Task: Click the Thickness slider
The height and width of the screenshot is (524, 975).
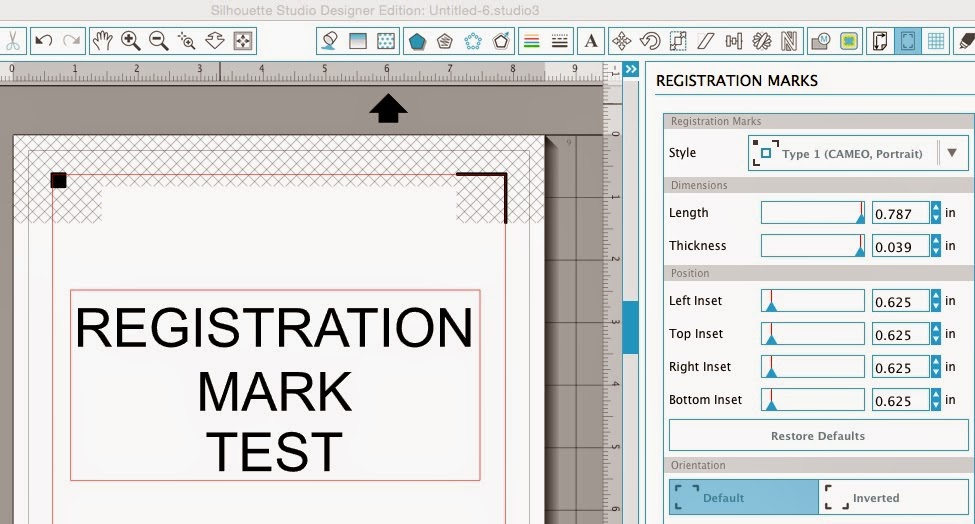Action: tap(813, 246)
